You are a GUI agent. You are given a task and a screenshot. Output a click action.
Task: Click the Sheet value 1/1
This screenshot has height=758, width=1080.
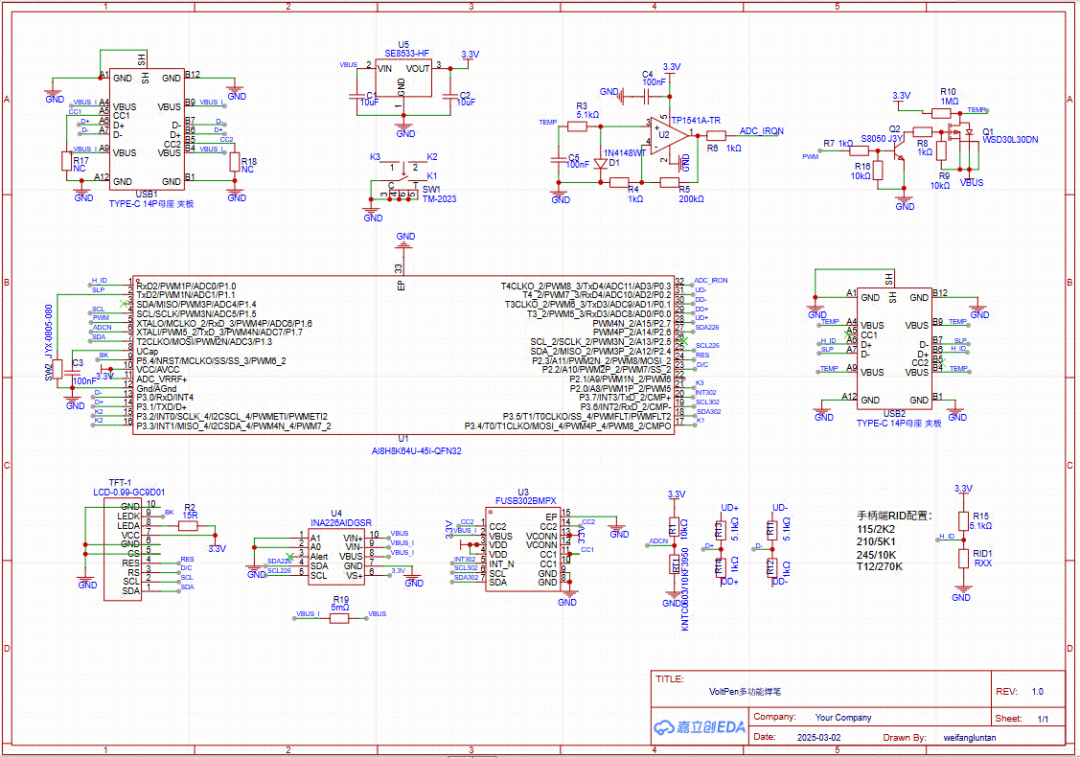[x=1043, y=719]
